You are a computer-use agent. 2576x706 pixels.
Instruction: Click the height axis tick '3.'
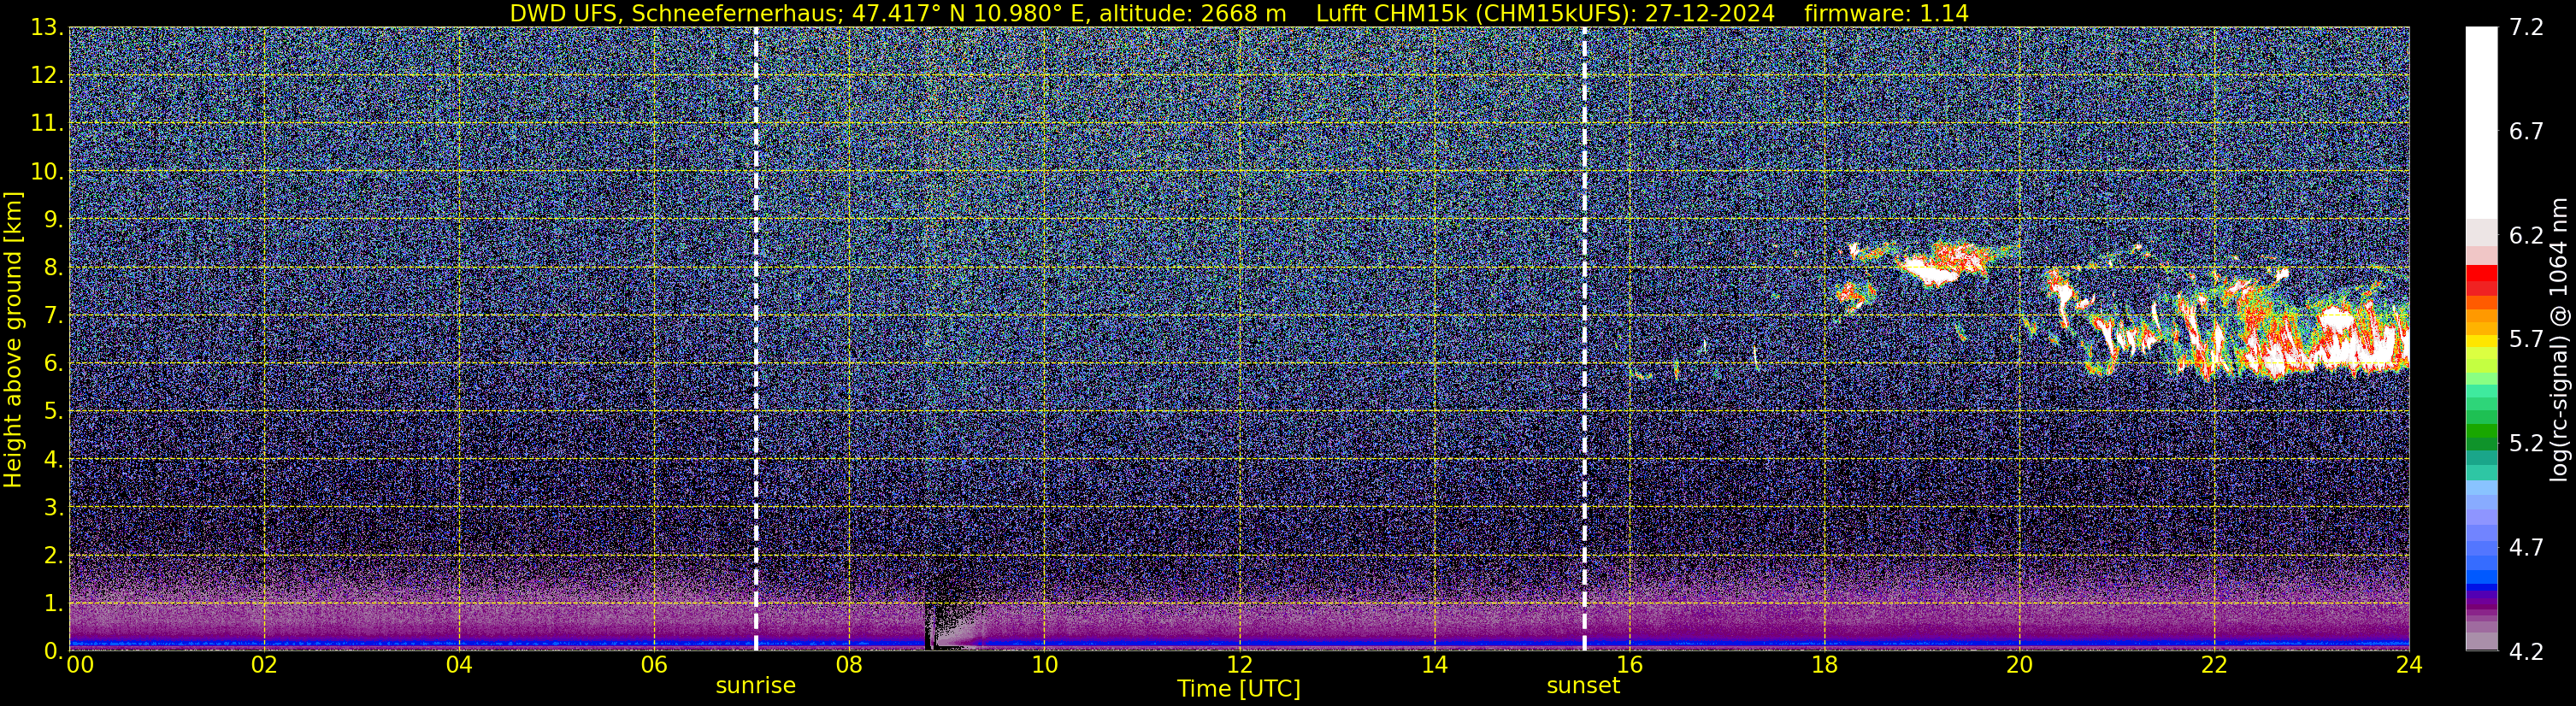(55, 508)
